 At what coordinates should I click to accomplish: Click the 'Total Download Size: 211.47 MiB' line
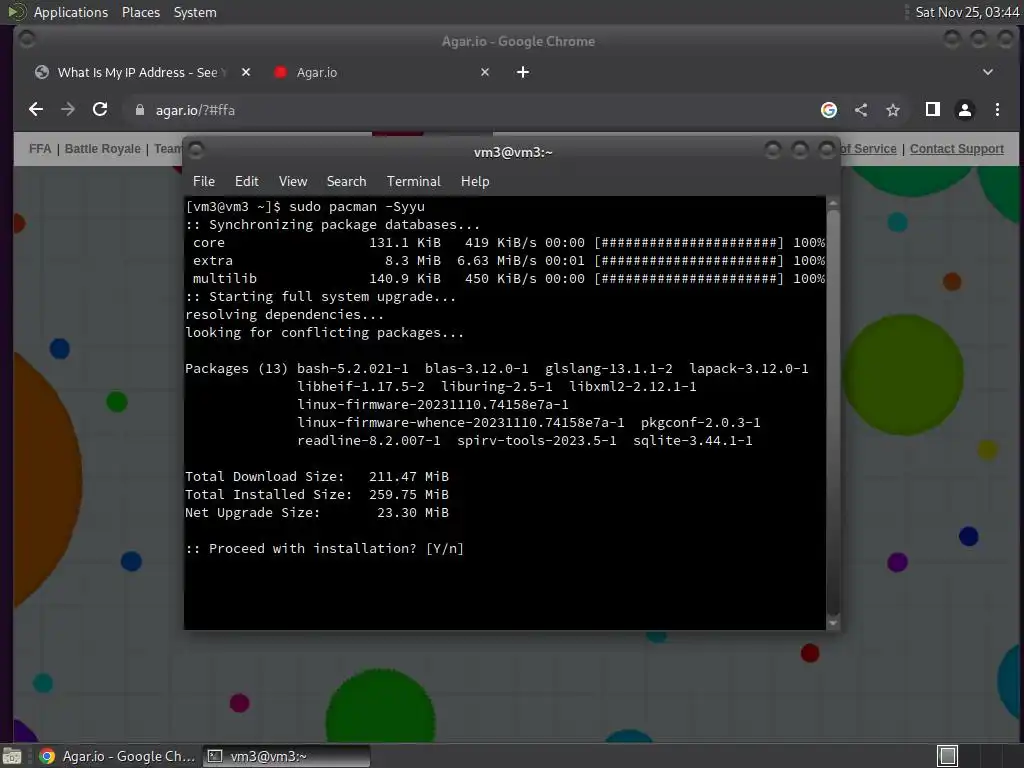tap(317, 477)
